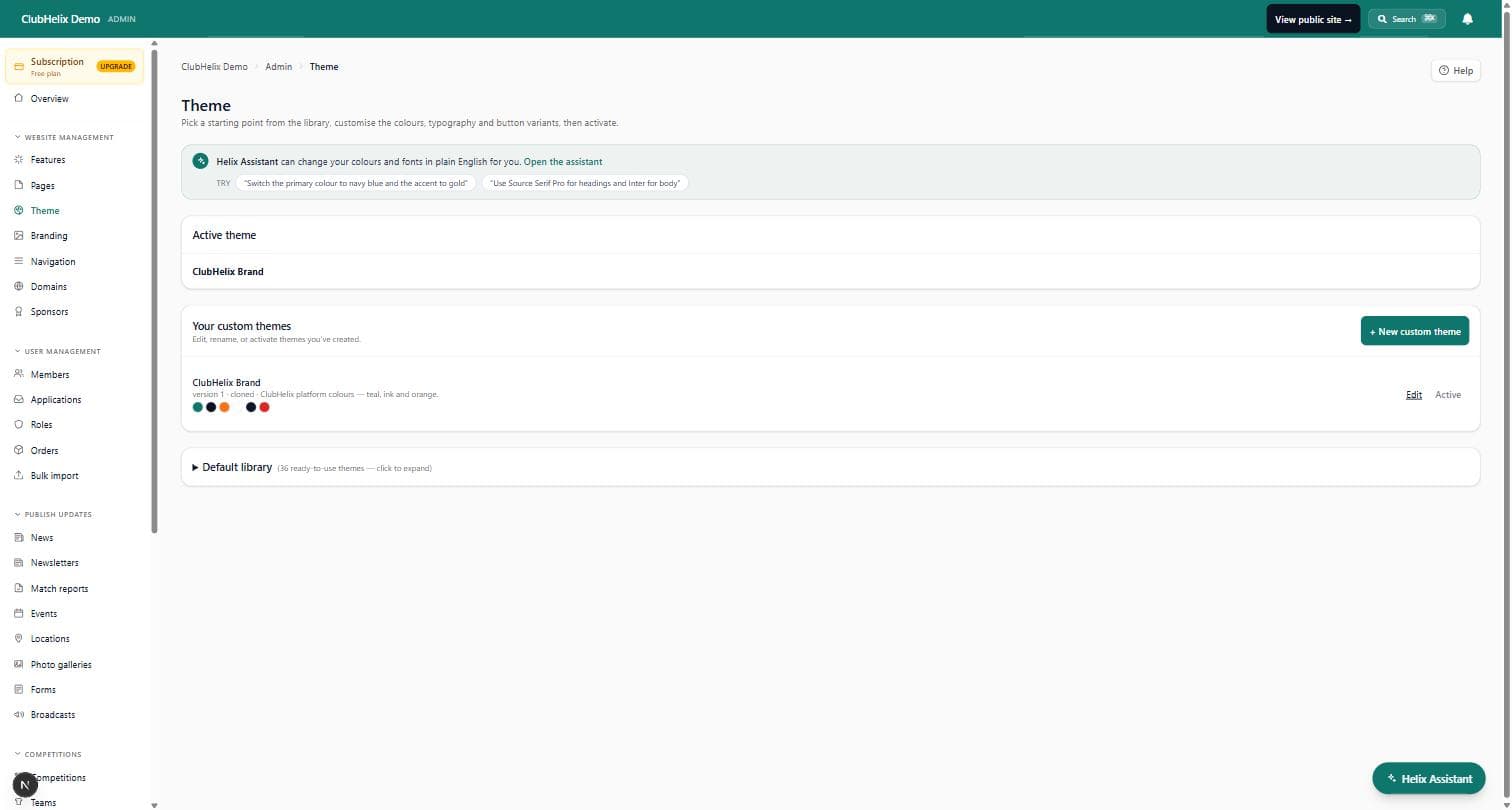Collapse the Publish Updates section

coord(53,514)
